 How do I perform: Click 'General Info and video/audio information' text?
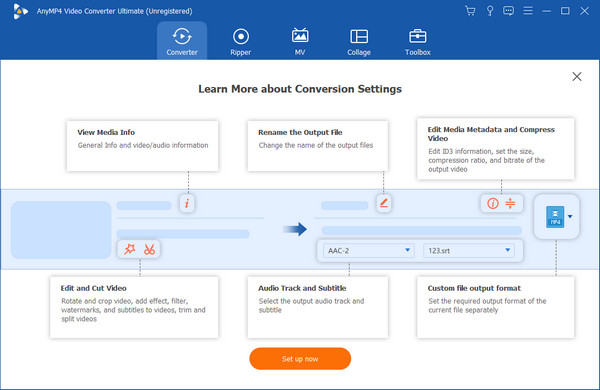pyautogui.click(x=143, y=145)
